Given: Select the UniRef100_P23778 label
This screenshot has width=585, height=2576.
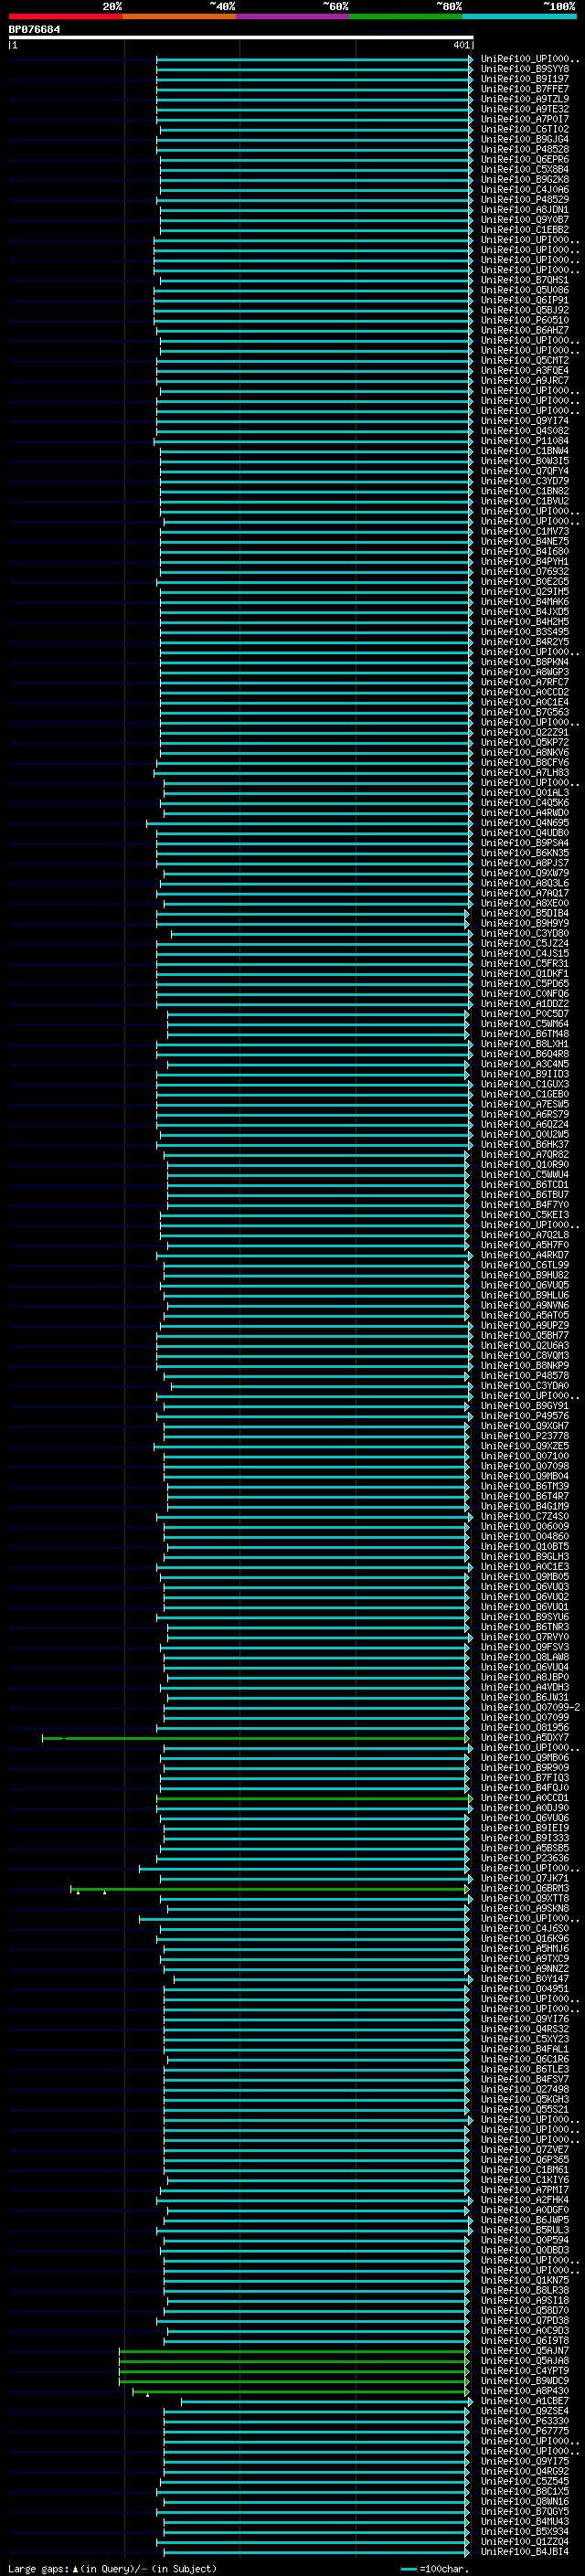Looking at the screenshot, I should click(x=525, y=1436).
